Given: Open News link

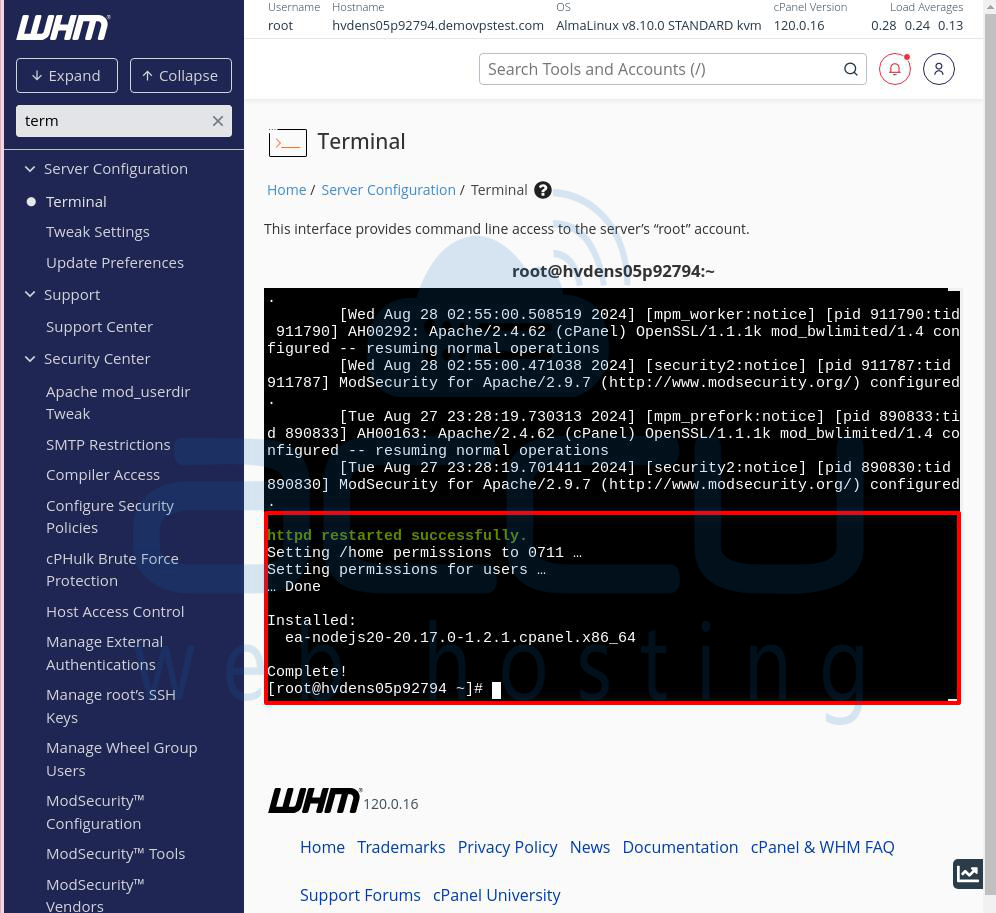Looking at the screenshot, I should [589, 847].
